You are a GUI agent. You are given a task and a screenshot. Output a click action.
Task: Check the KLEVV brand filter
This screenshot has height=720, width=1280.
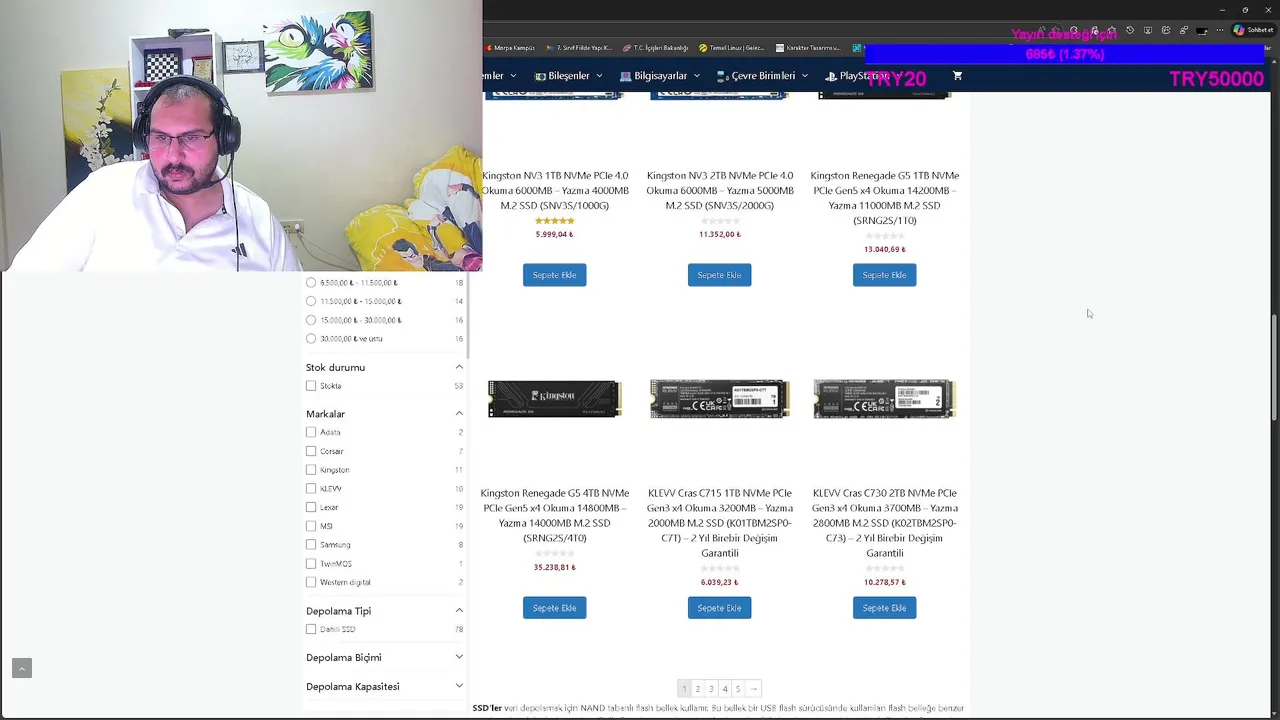tap(311, 488)
